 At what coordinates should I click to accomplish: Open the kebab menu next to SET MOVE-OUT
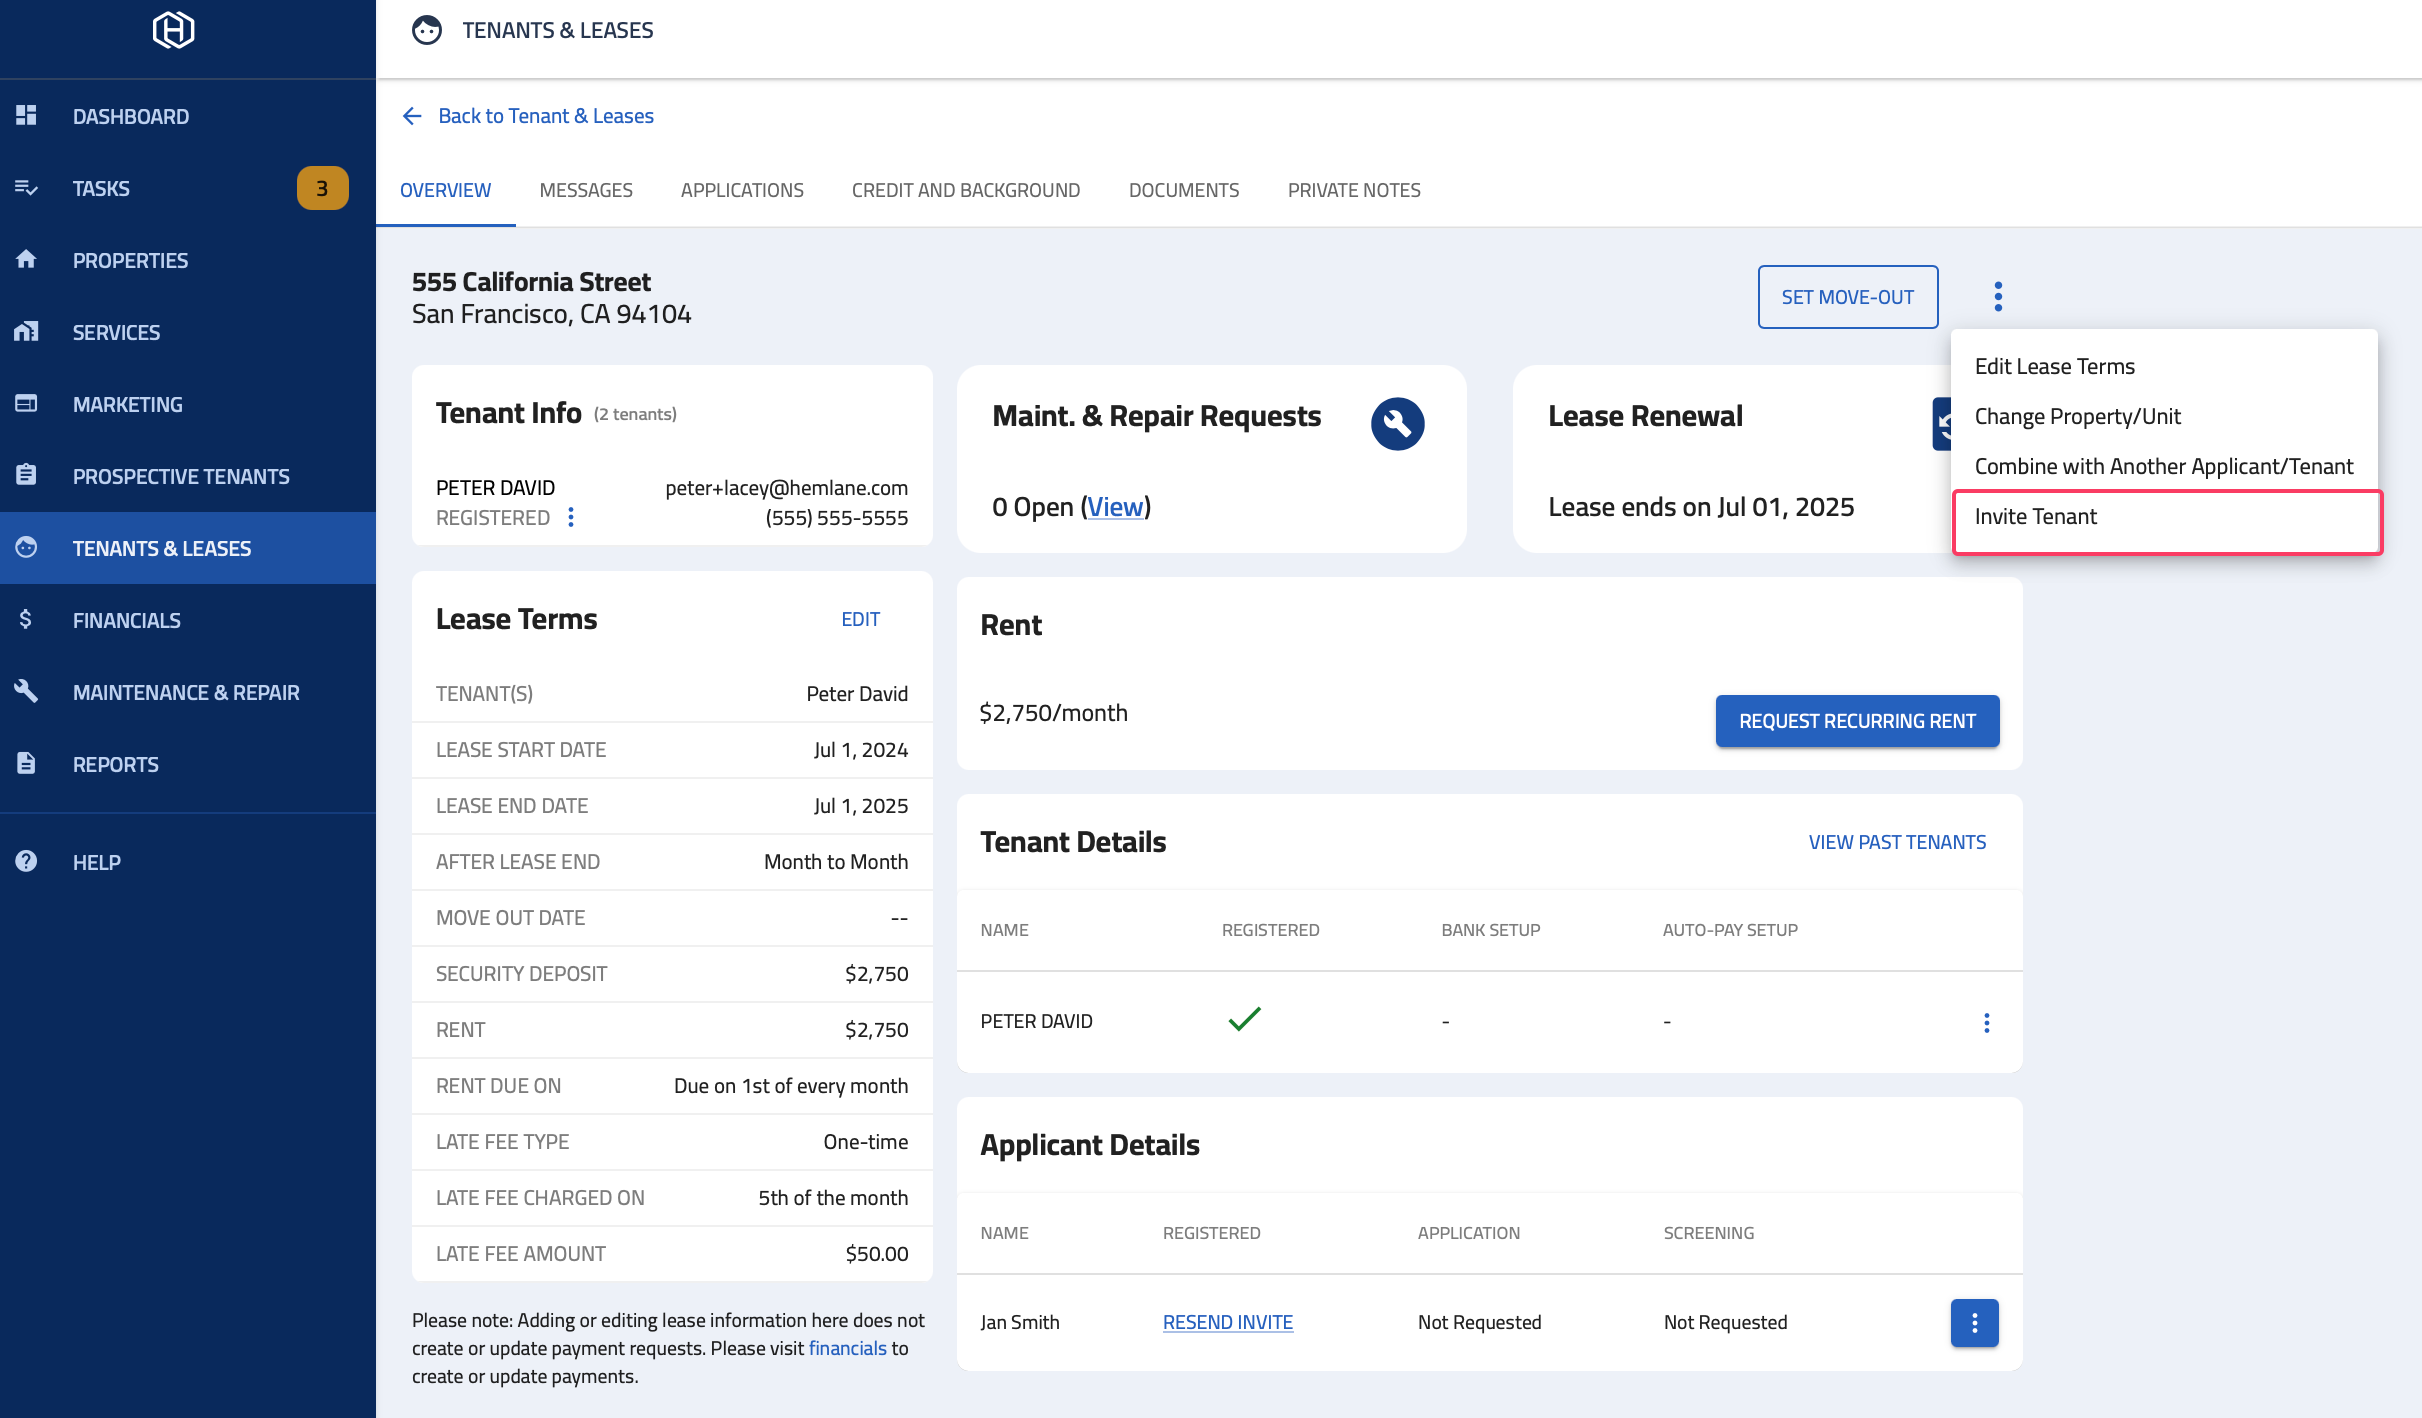click(x=1997, y=296)
